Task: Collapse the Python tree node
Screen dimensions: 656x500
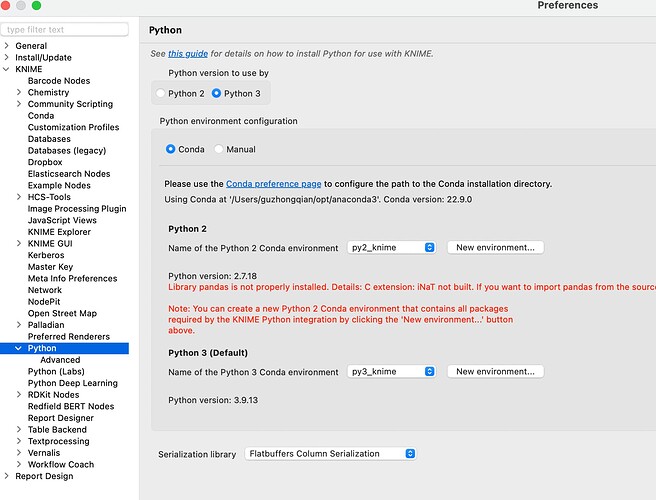Action: (19, 349)
